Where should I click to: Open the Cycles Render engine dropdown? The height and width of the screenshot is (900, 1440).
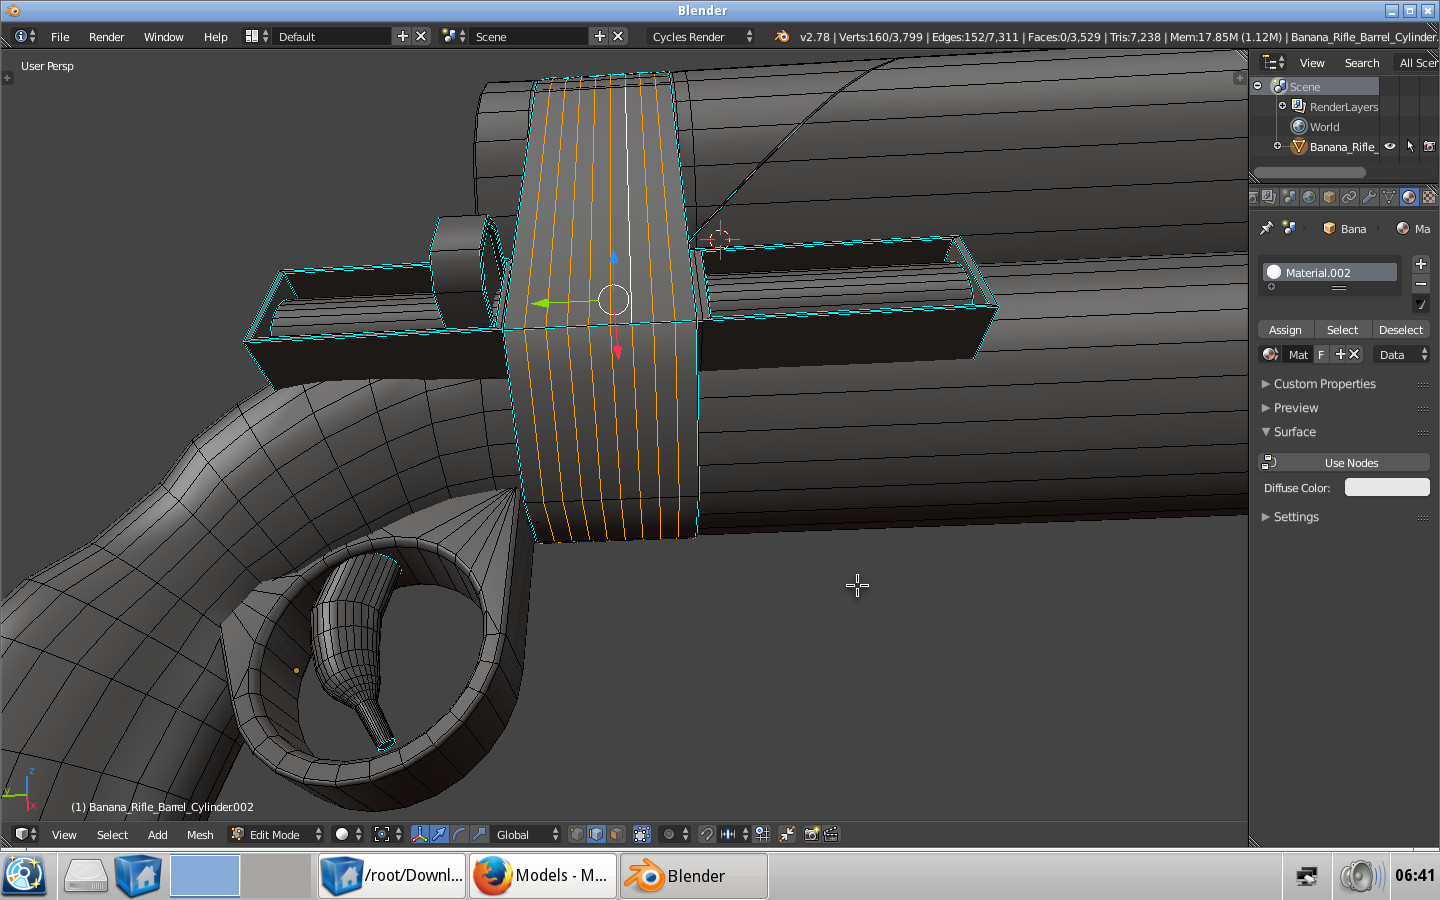coord(700,37)
